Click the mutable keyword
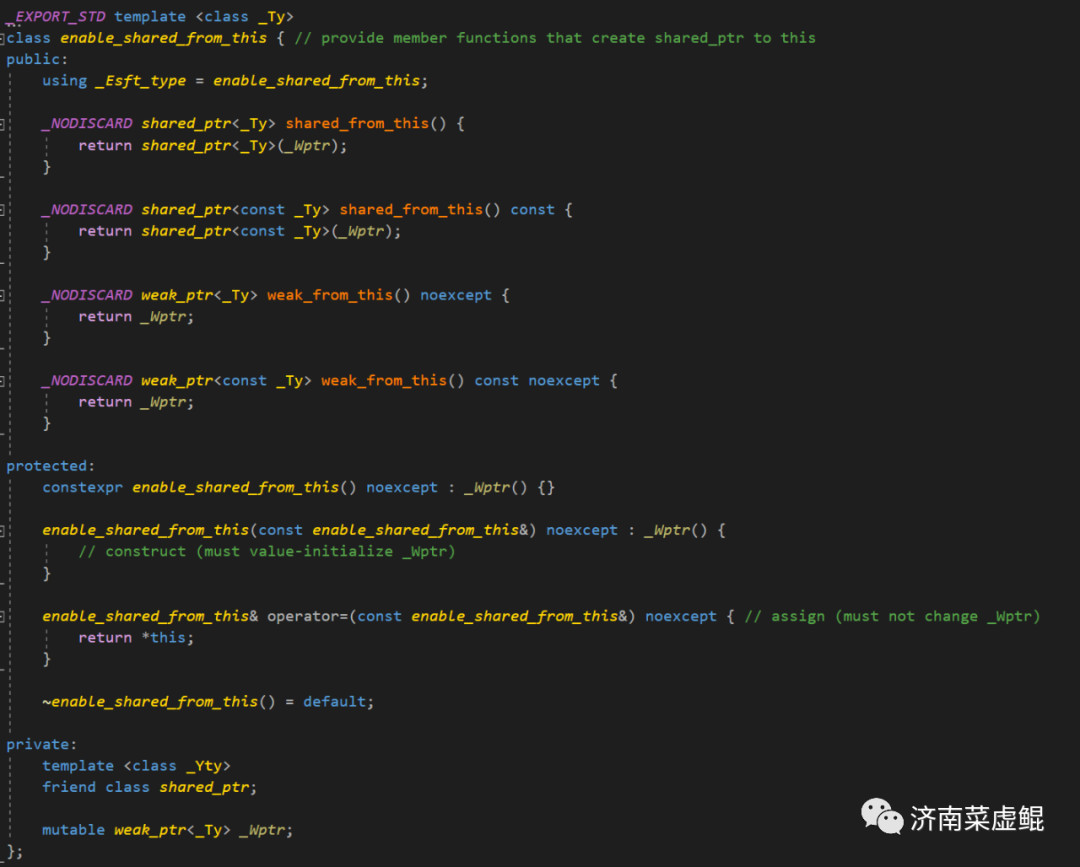 73,830
